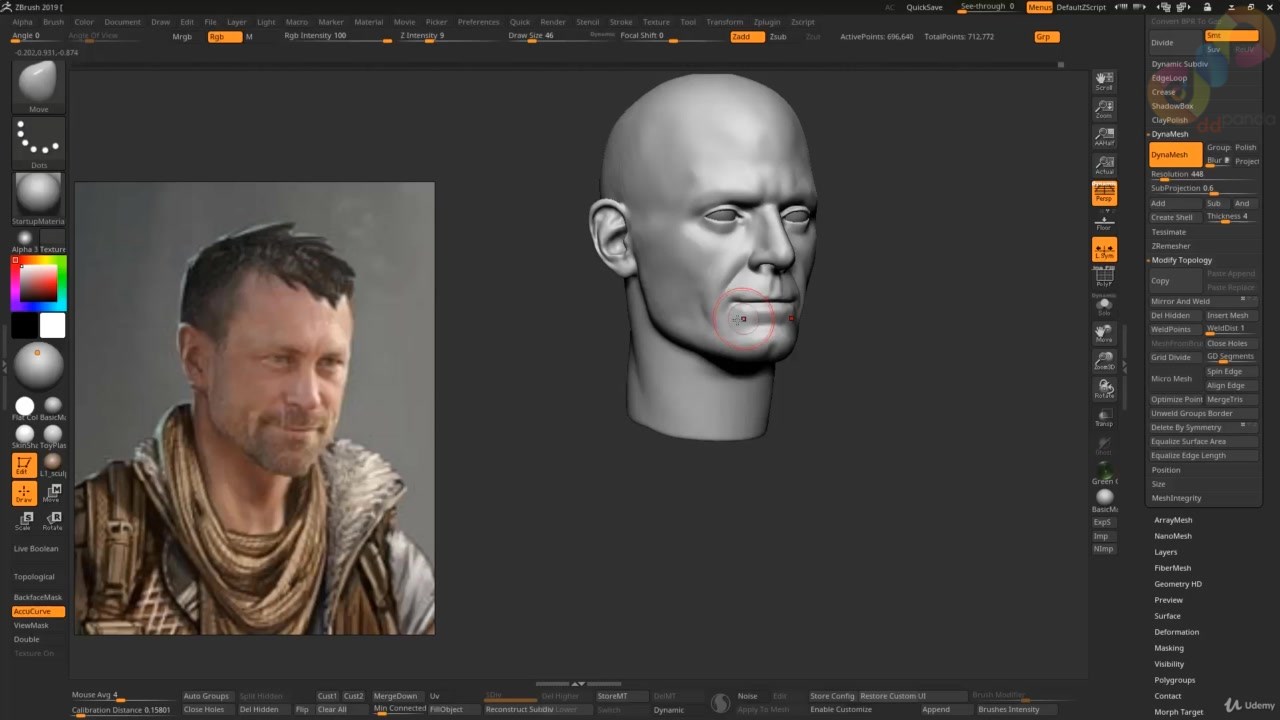Viewport: 1280px width, 720px height.
Task: Expand the Layers subpalette
Action: click(x=1166, y=552)
